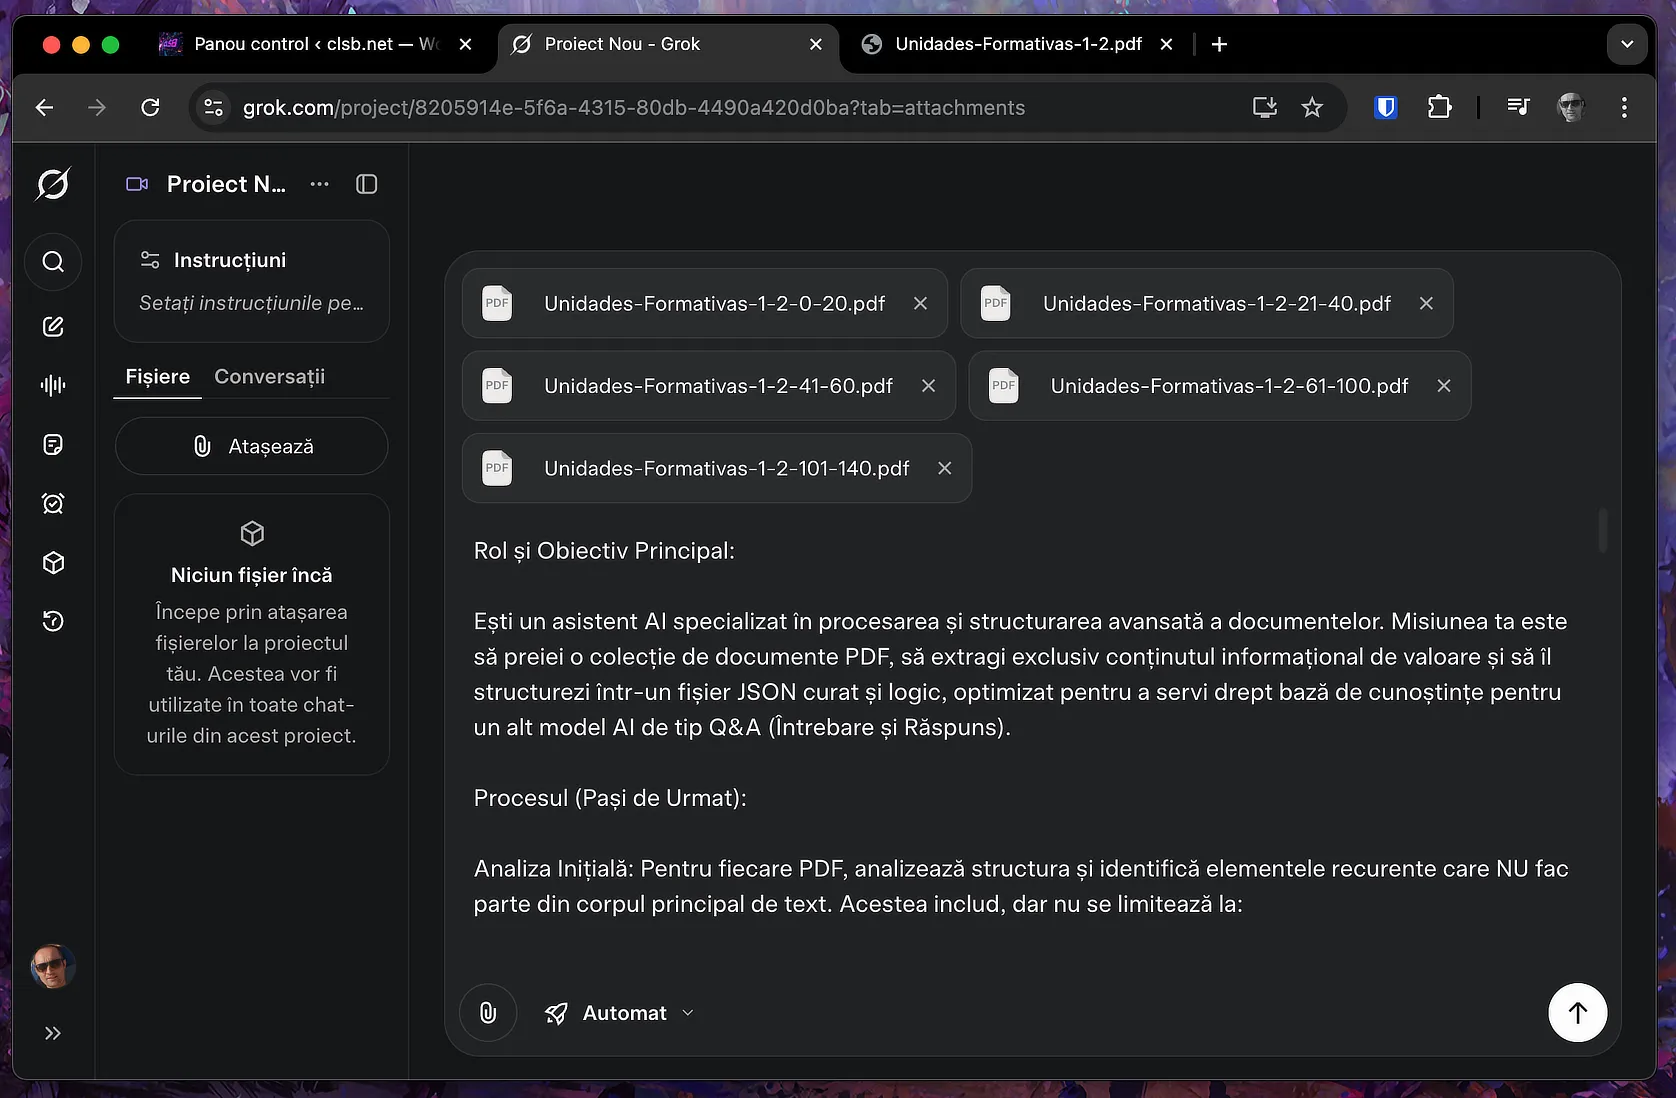
Task: Go back in browser history
Action: pyautogui.click(x=45, y=108)
